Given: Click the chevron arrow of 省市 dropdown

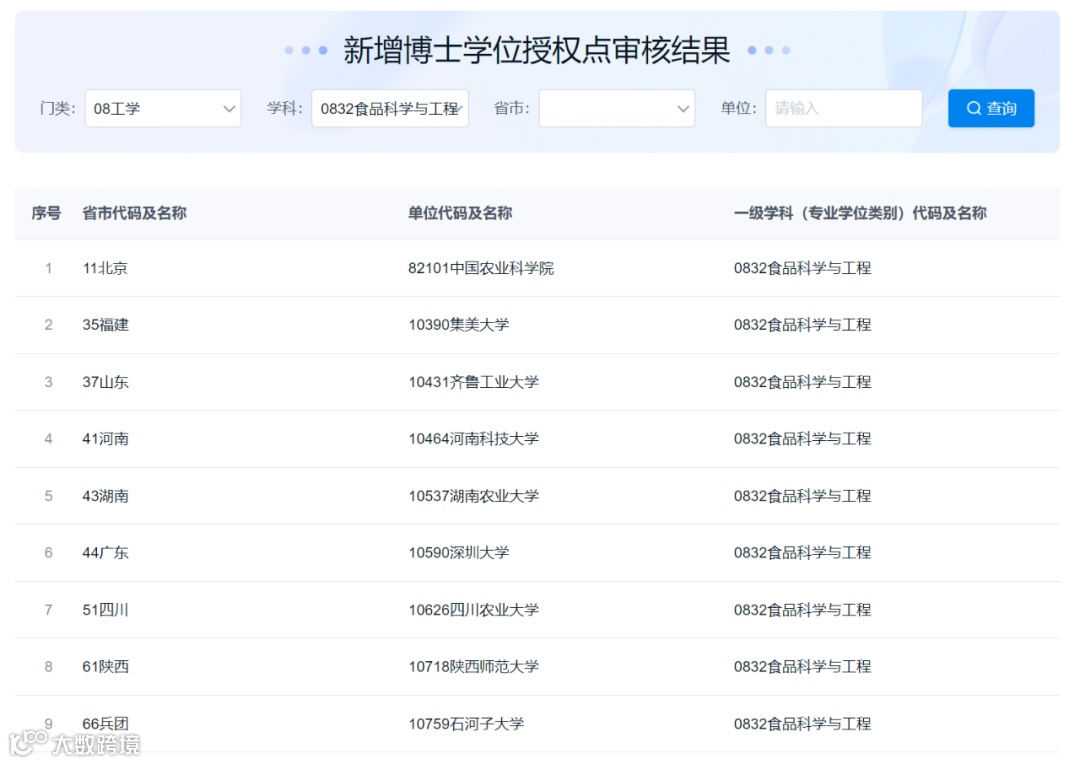Looking at the screenshot, I should tap(683, 109).
